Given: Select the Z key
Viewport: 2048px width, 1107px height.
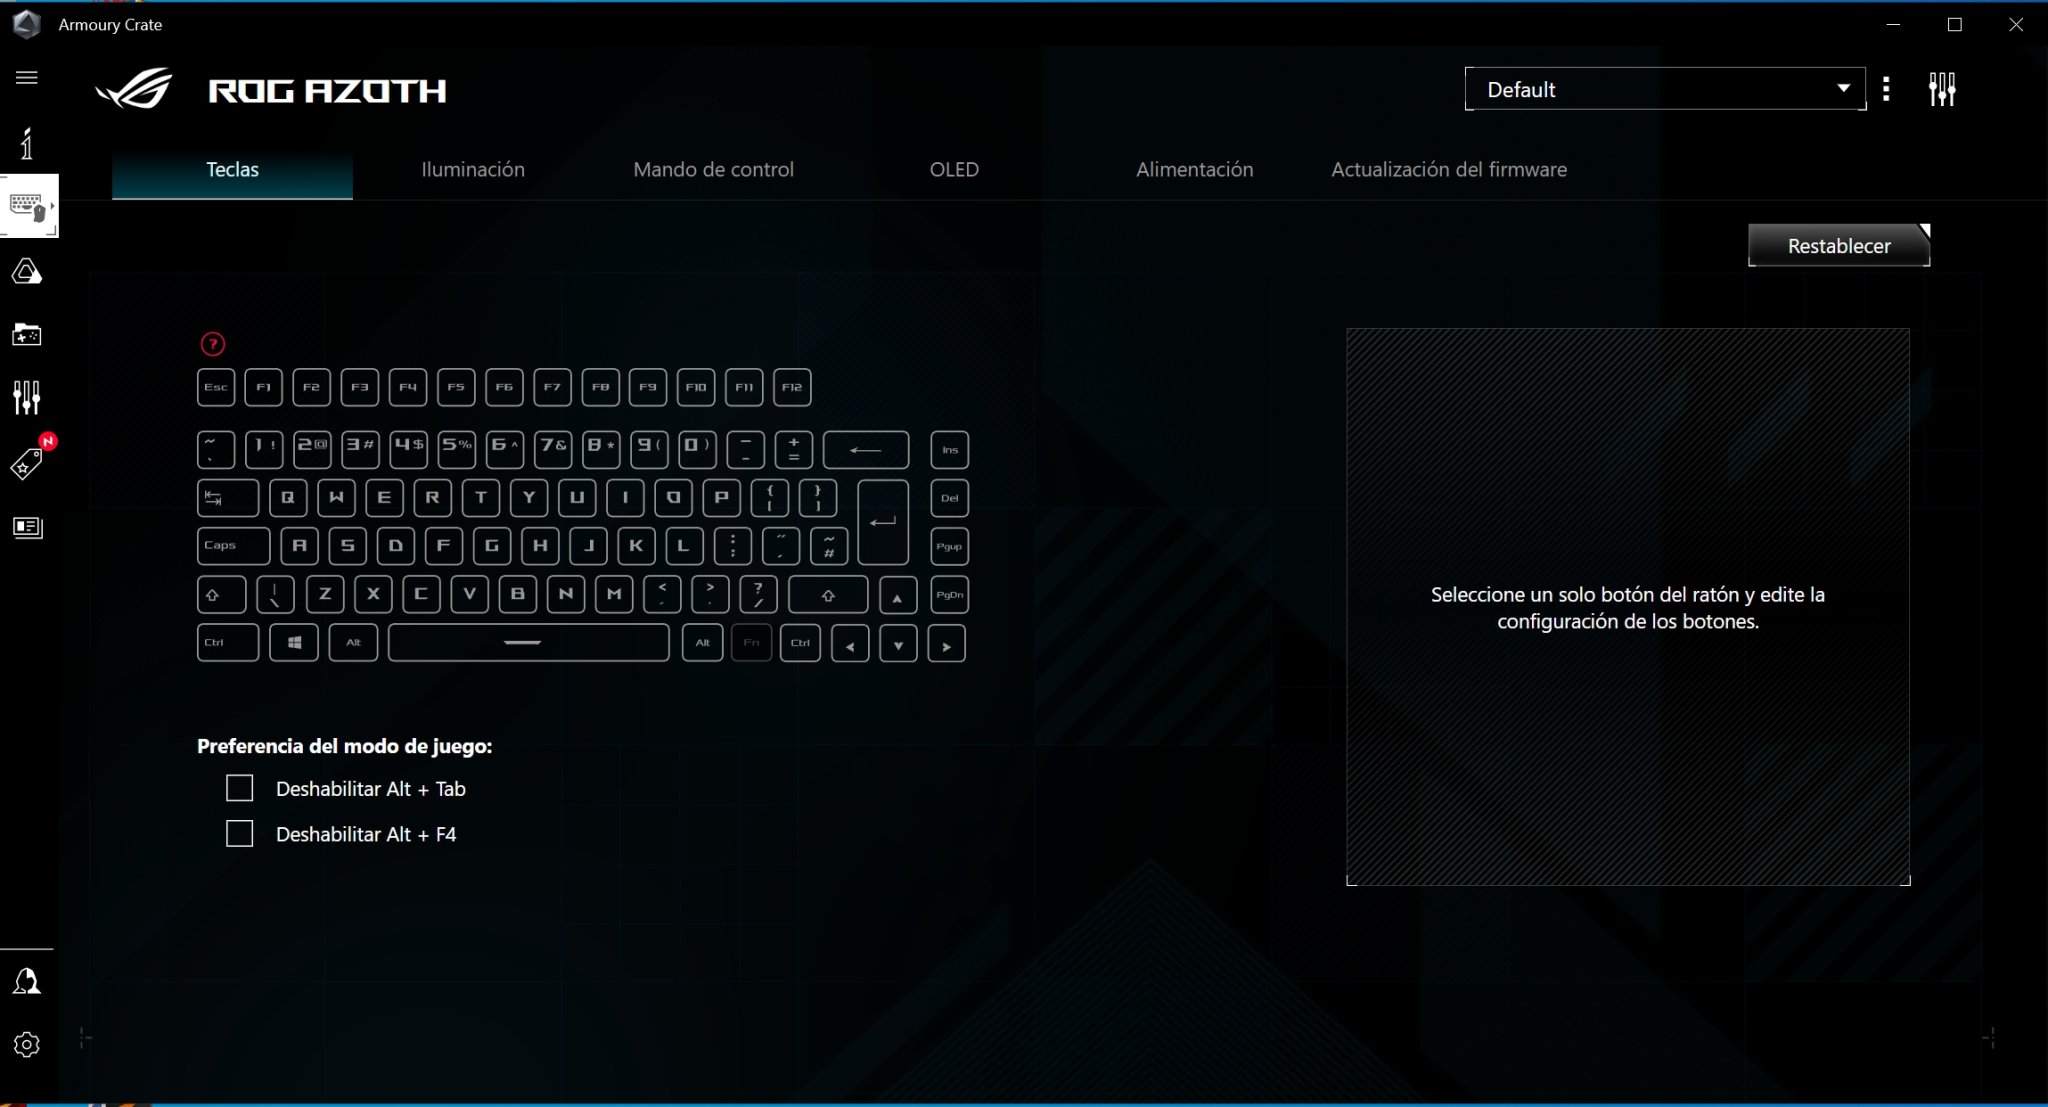Looking at the screenshot, I should click(x=325, y=595).
